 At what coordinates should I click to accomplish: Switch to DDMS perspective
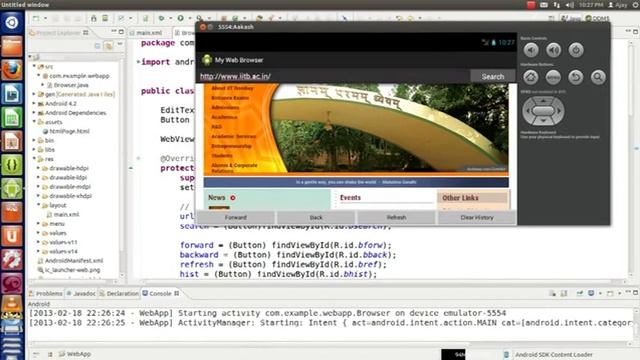click(598, 18)
